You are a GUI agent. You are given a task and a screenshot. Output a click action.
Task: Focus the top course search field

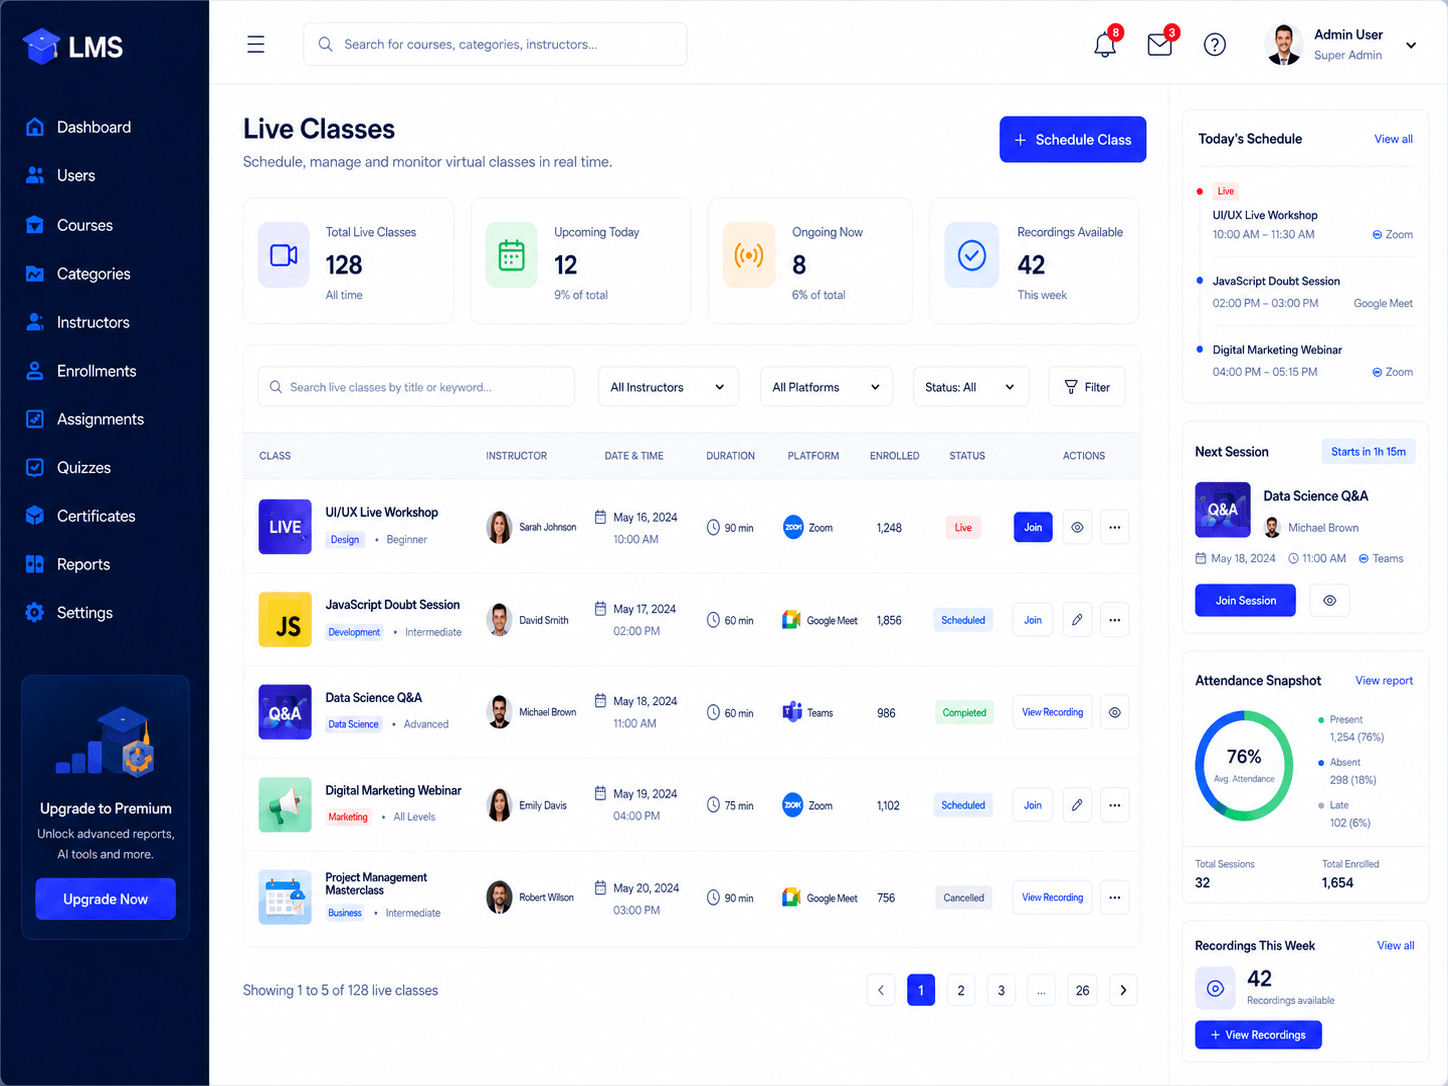[x=495, y=44]
